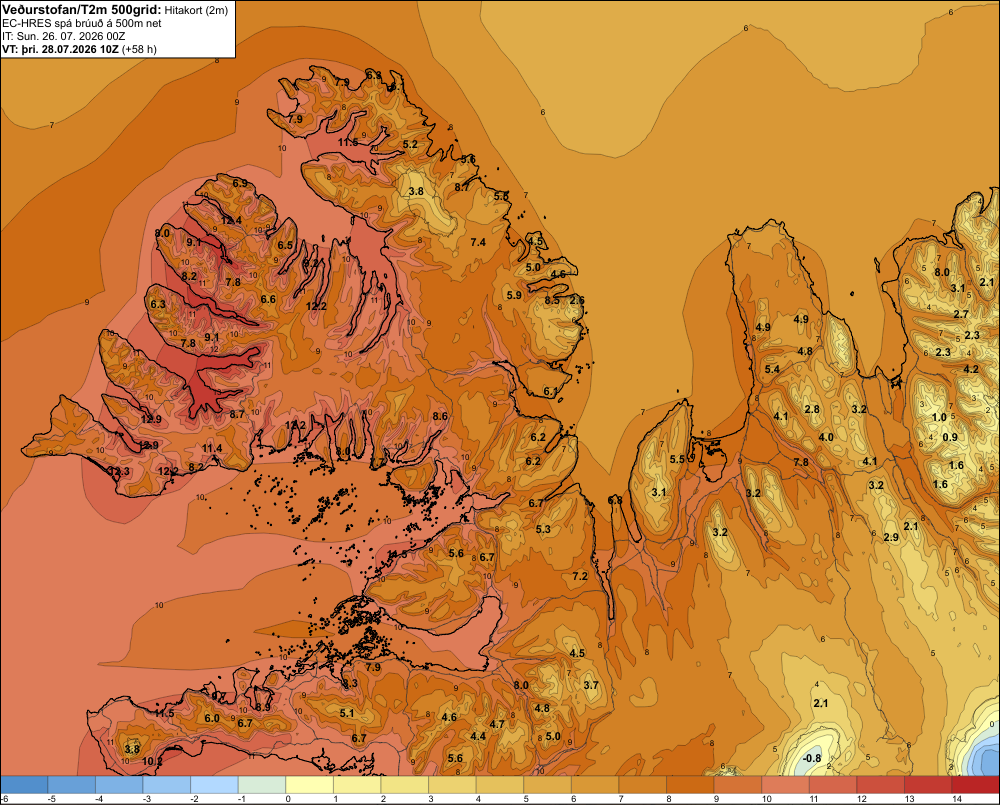Image resolution: width=1000 pixels, height=805 pixels.
Task: Select the 5.1 temperature reading
Action: click(x=347, y=713)
